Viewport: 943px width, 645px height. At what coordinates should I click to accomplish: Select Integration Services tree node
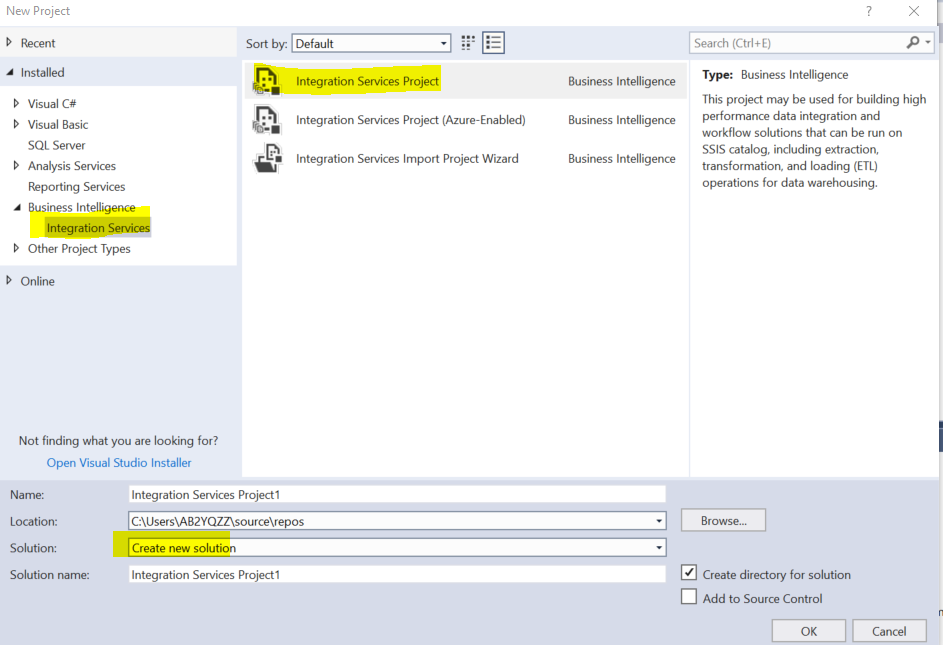pos(98,228)
